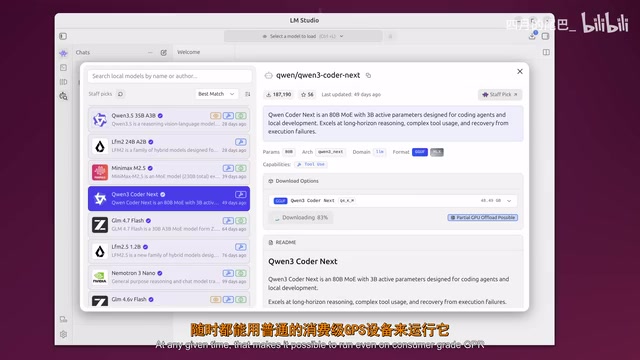The image size is (640, 360).
Task: Create a new chat with pencil icon
Action: tap(164, 53)
